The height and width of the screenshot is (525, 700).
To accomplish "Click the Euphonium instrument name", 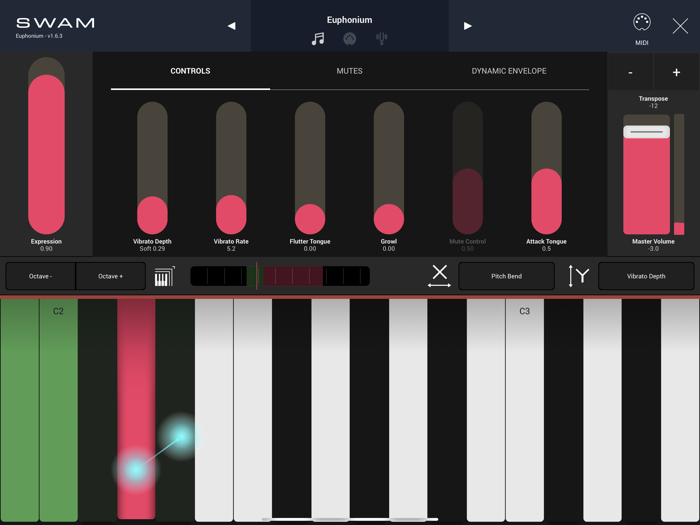I will click(x=350, y=20).
